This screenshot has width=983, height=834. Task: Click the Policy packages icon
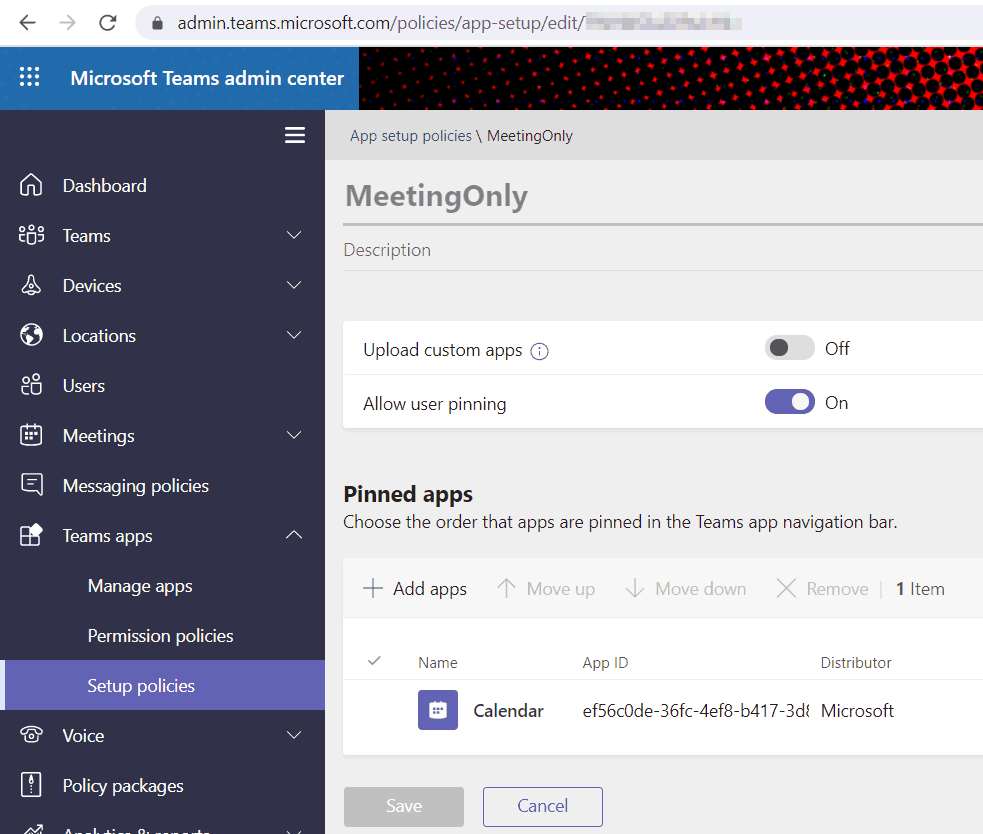tap(31, 785)
